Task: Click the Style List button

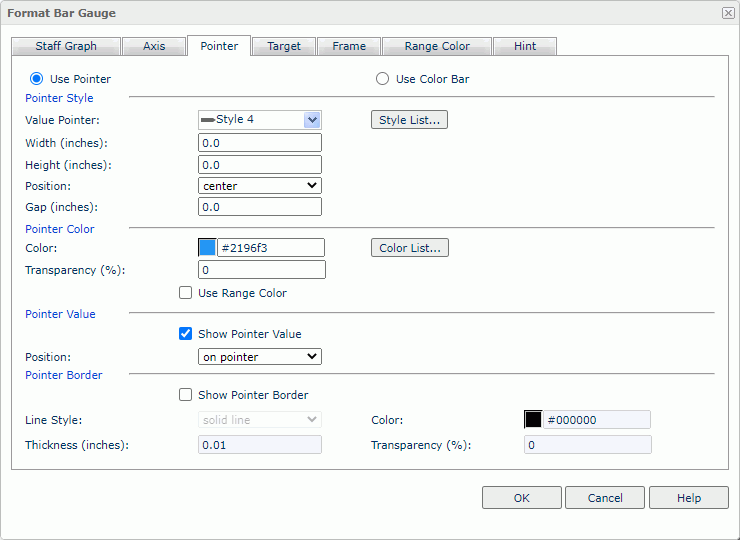Action: click(x=409, y=120)
